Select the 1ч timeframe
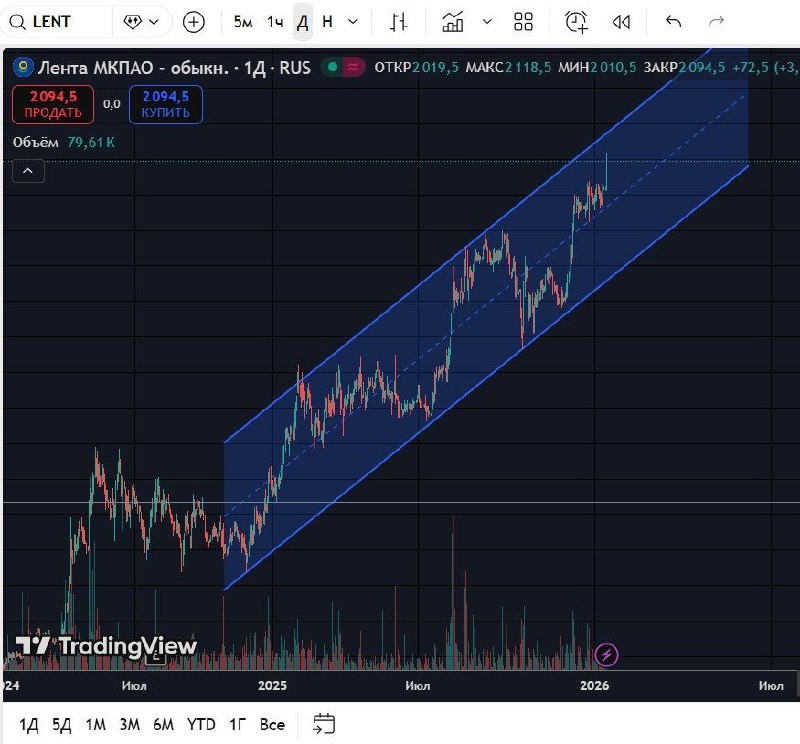The image size is (800, 744). pos(275,21)
